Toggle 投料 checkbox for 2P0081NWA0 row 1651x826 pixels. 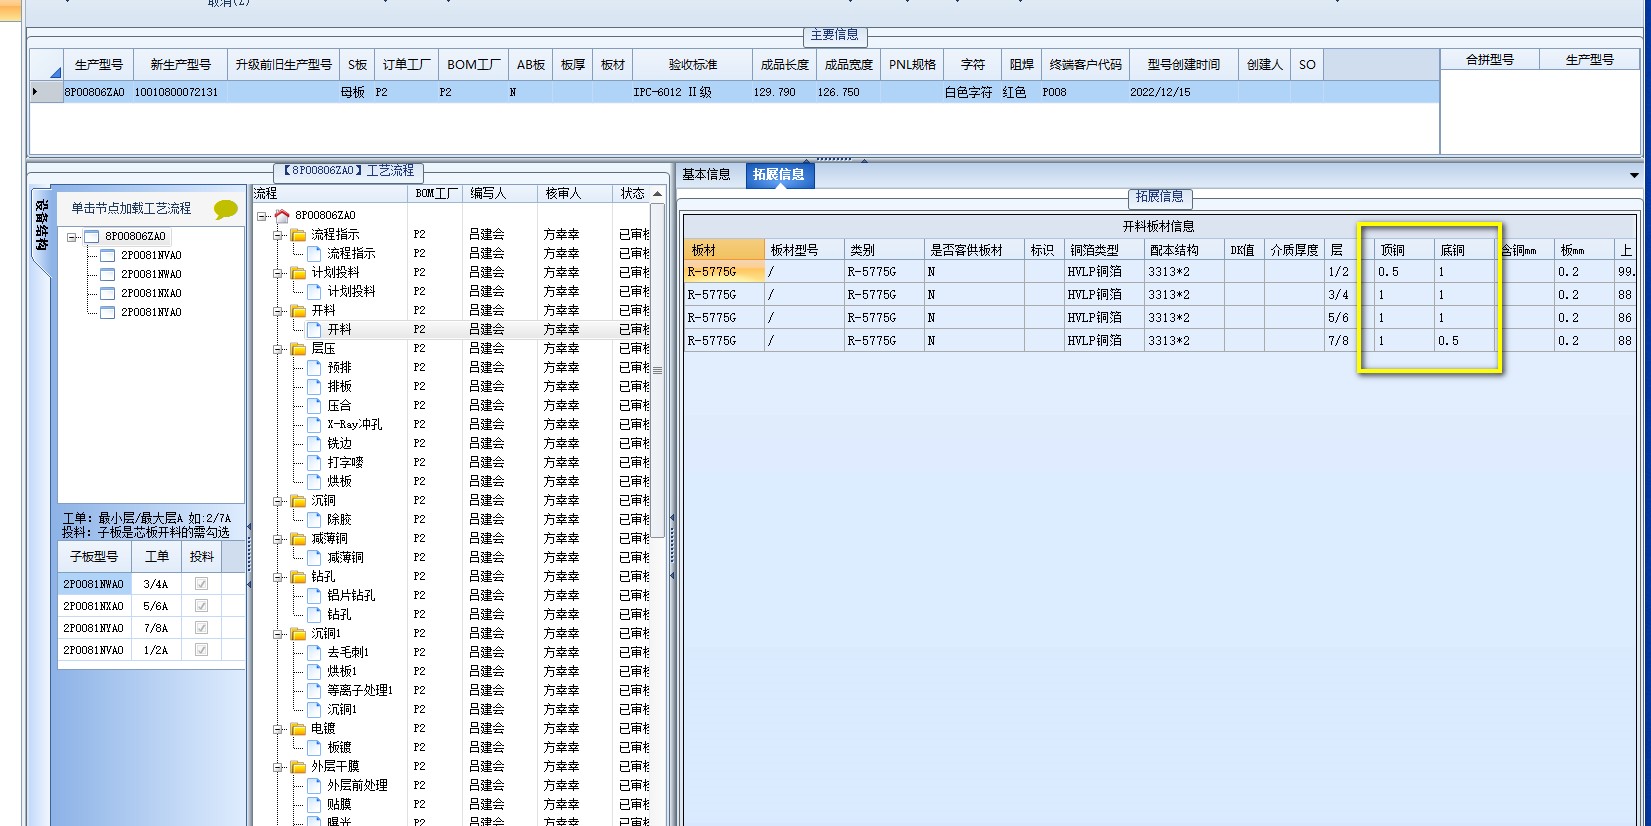(201, 584)
